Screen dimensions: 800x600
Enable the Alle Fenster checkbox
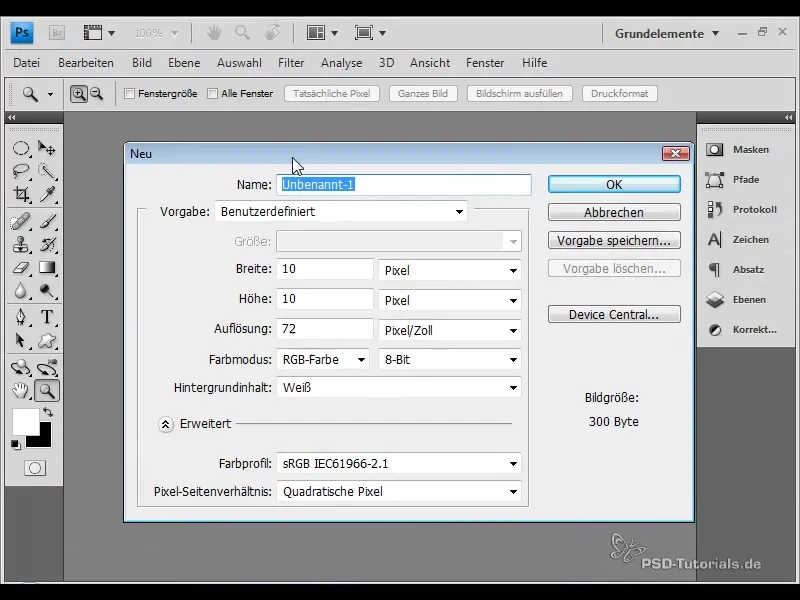pyautogui.click(x=212, y=94)
